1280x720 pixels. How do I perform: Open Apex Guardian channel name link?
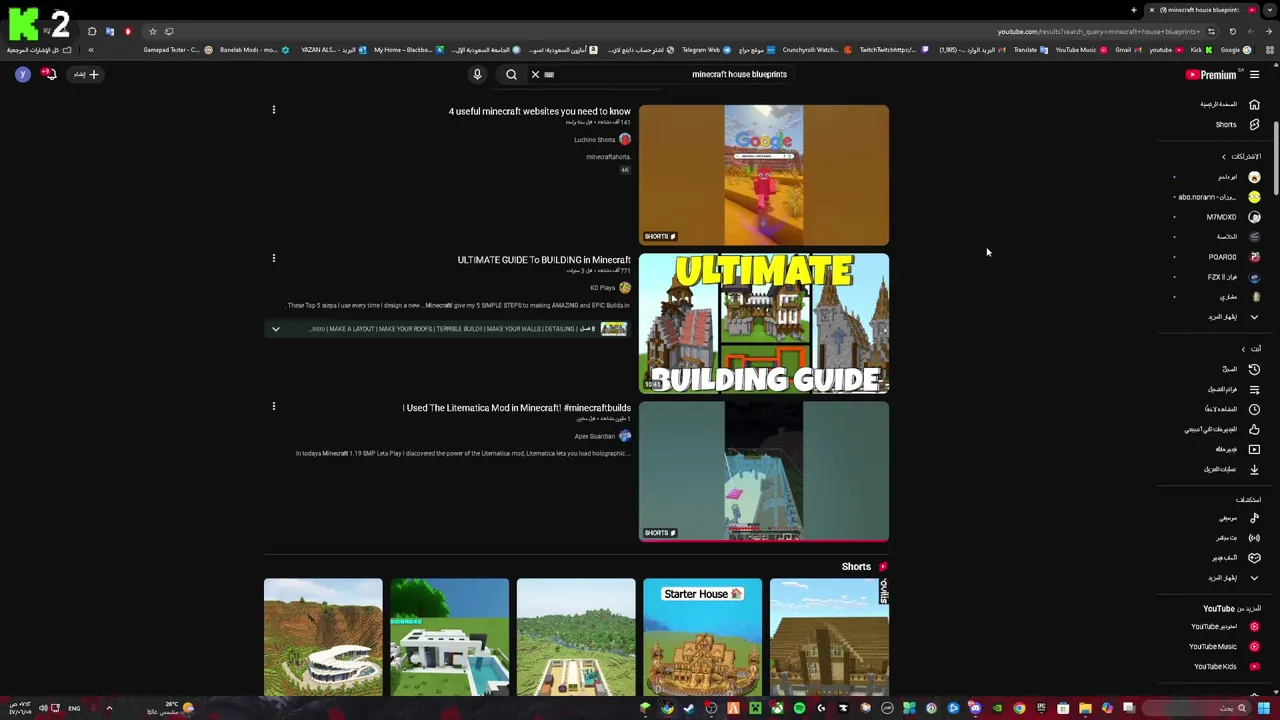pos(595,436)
